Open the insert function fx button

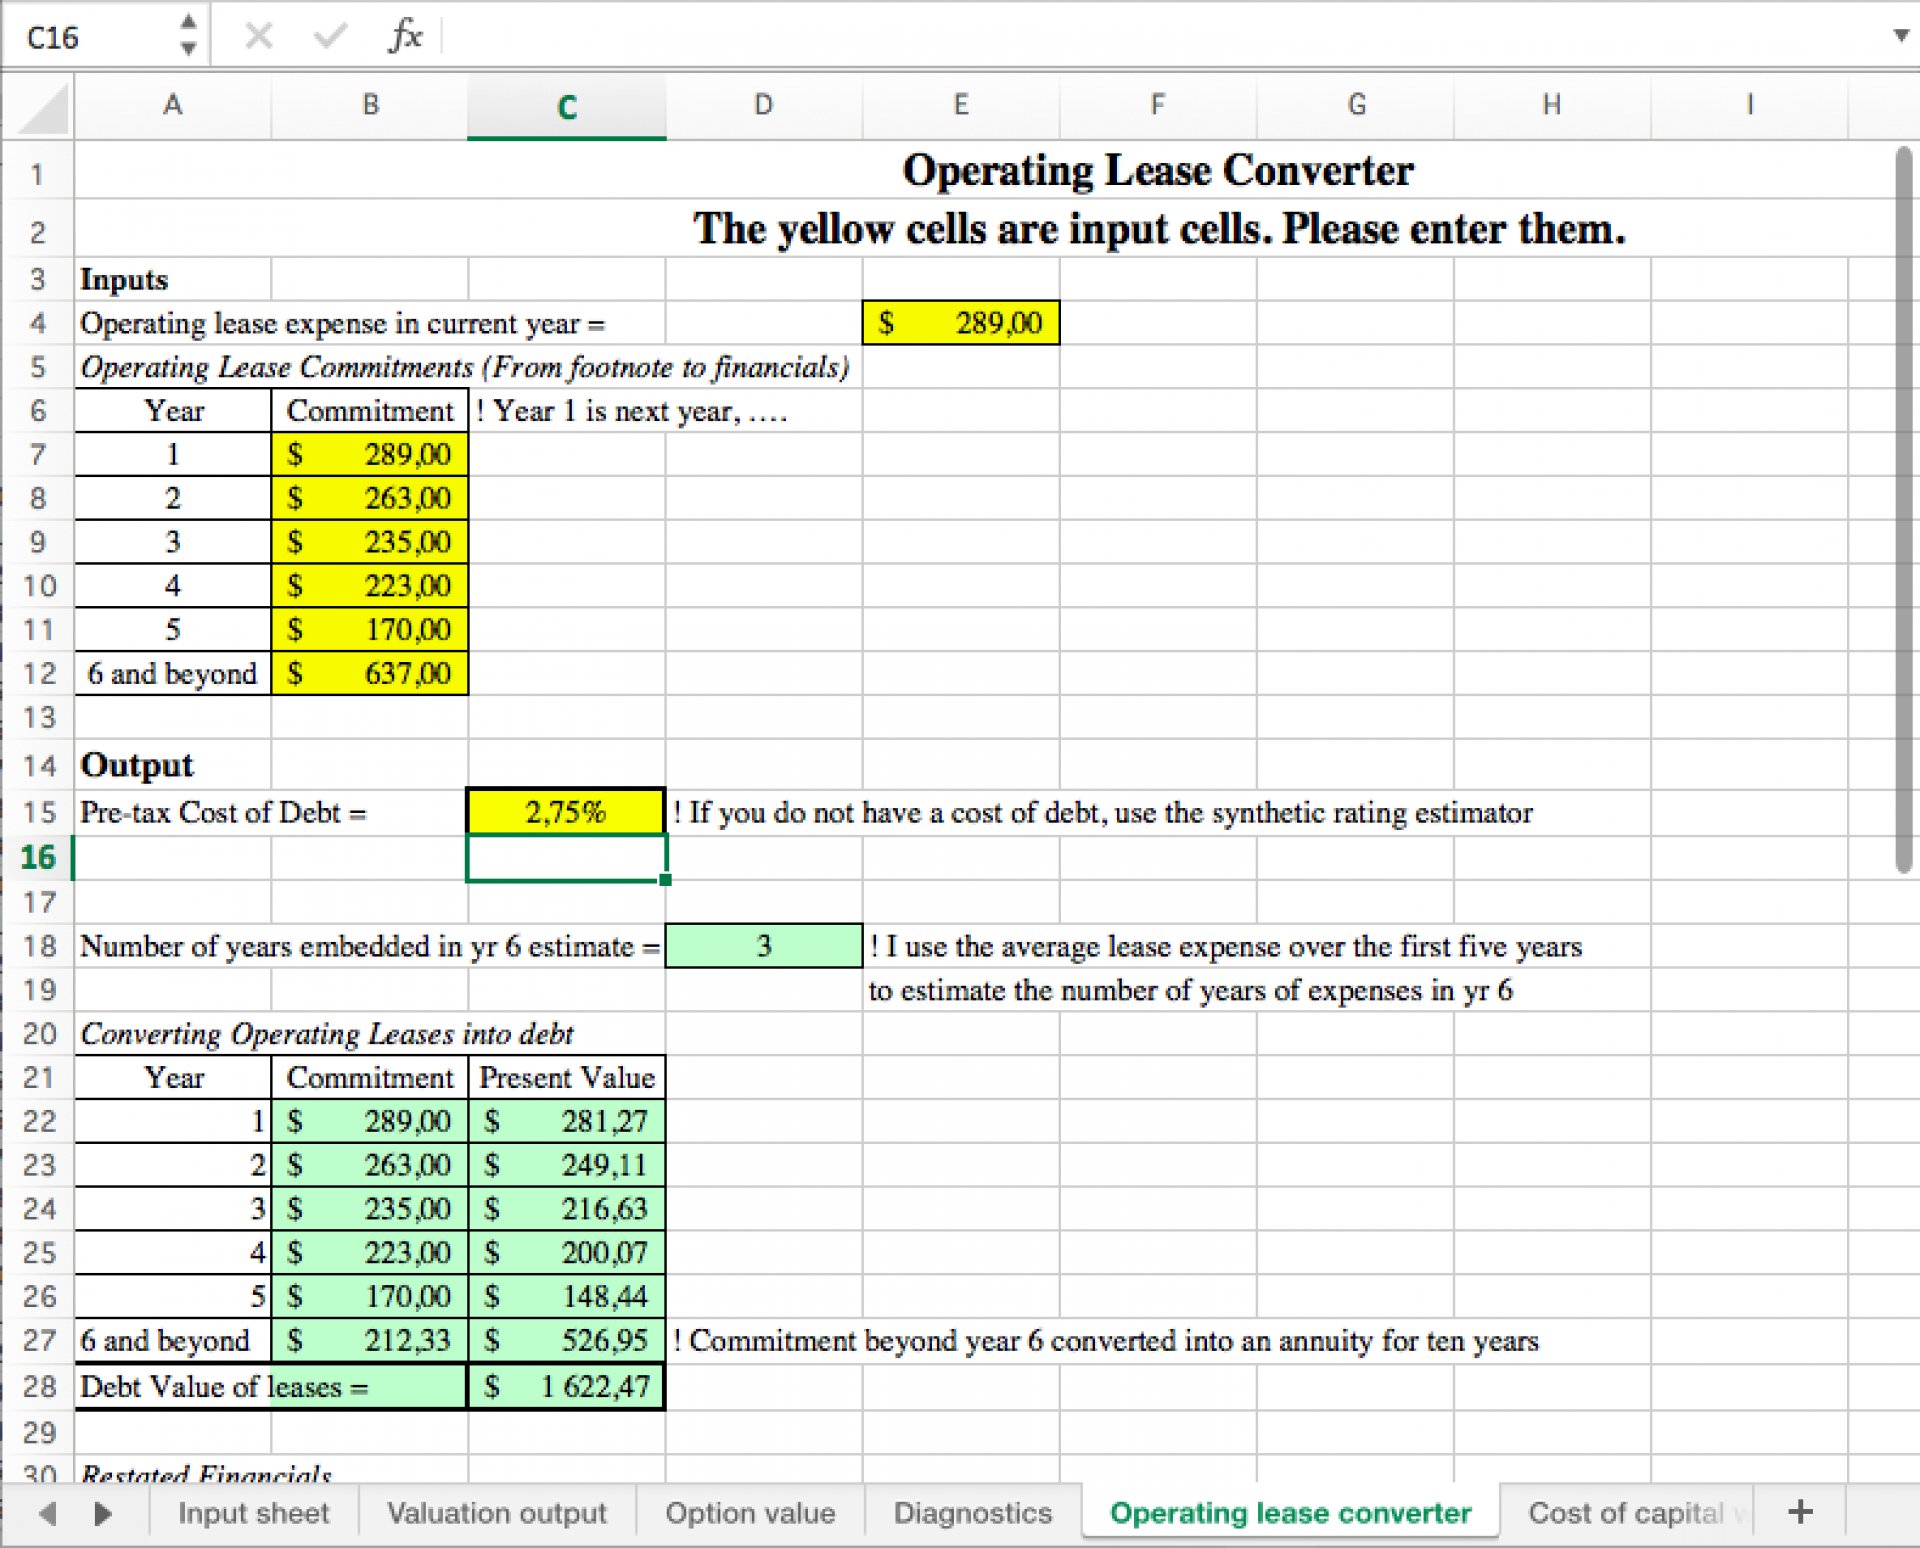click(405, 36)
